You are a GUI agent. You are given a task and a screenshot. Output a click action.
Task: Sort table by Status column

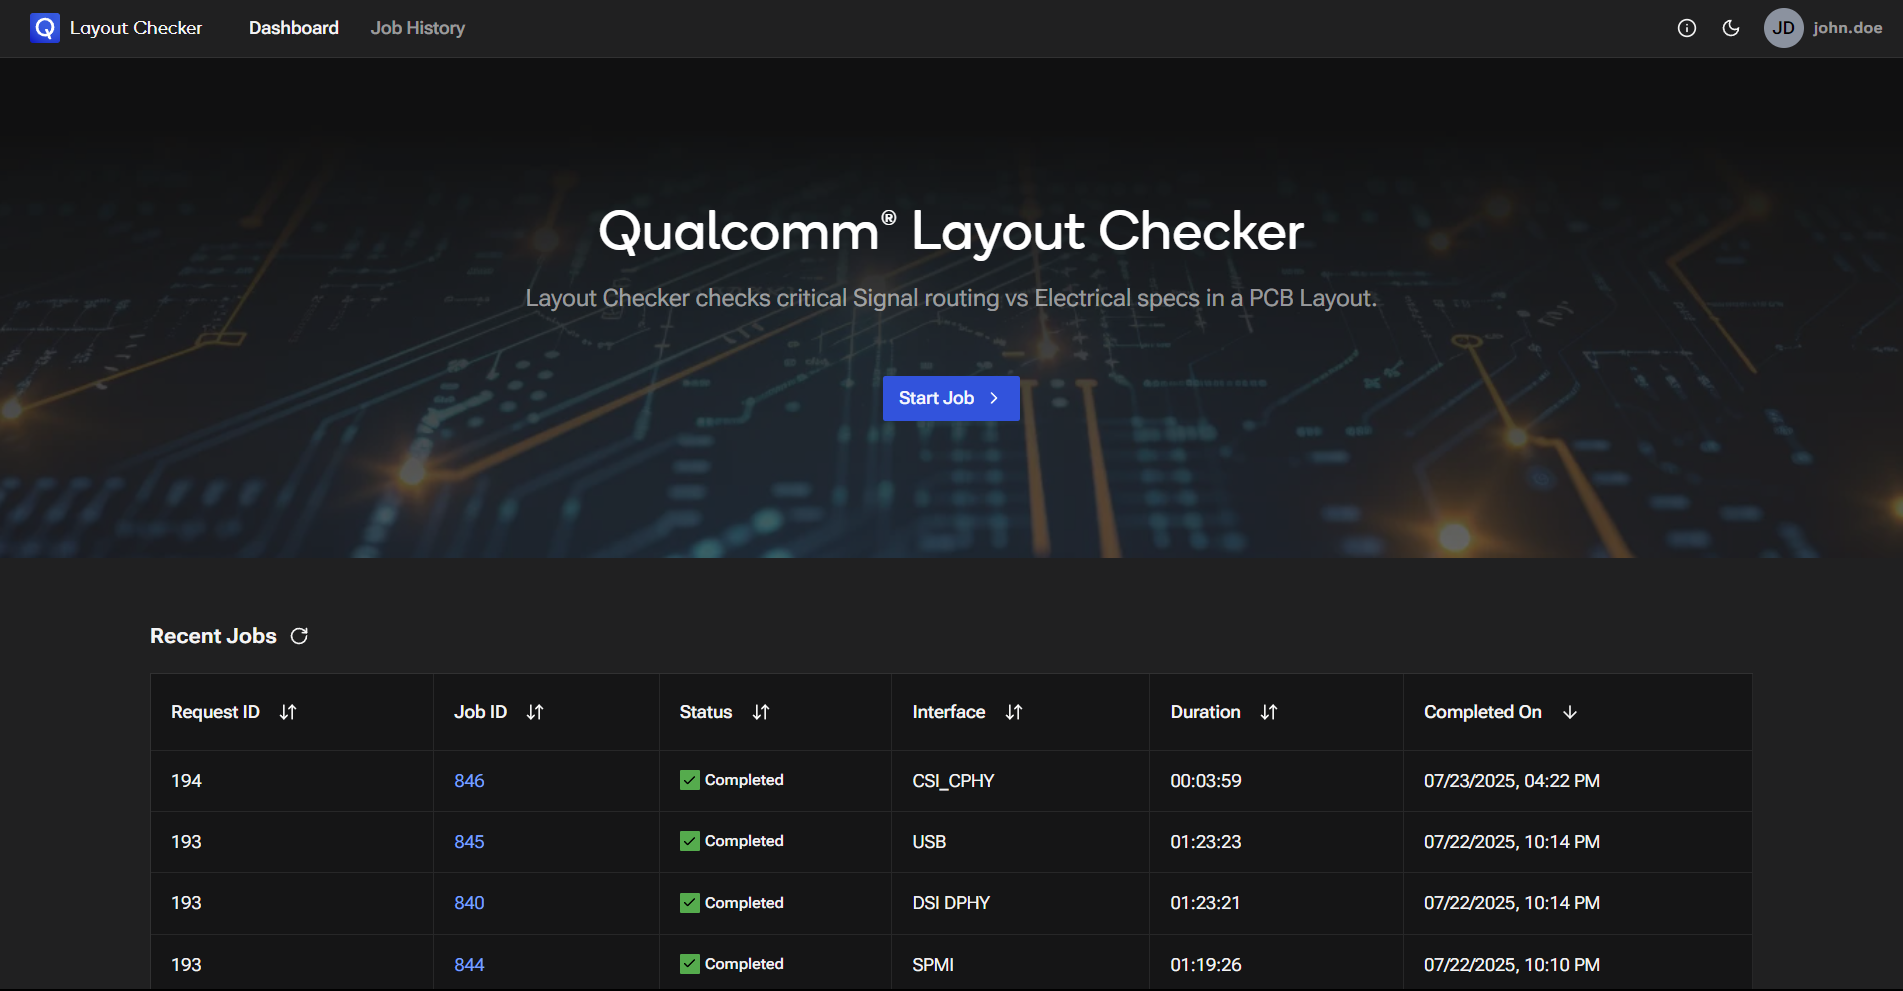761,712
